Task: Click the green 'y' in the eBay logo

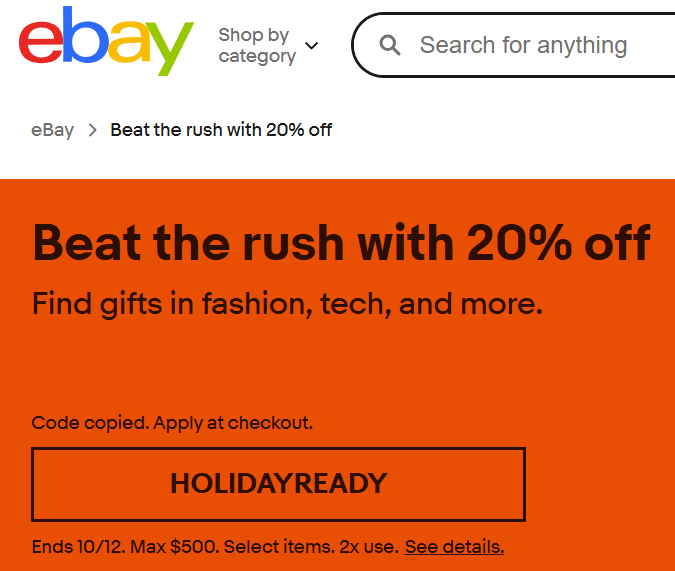Action: [168, 48]
